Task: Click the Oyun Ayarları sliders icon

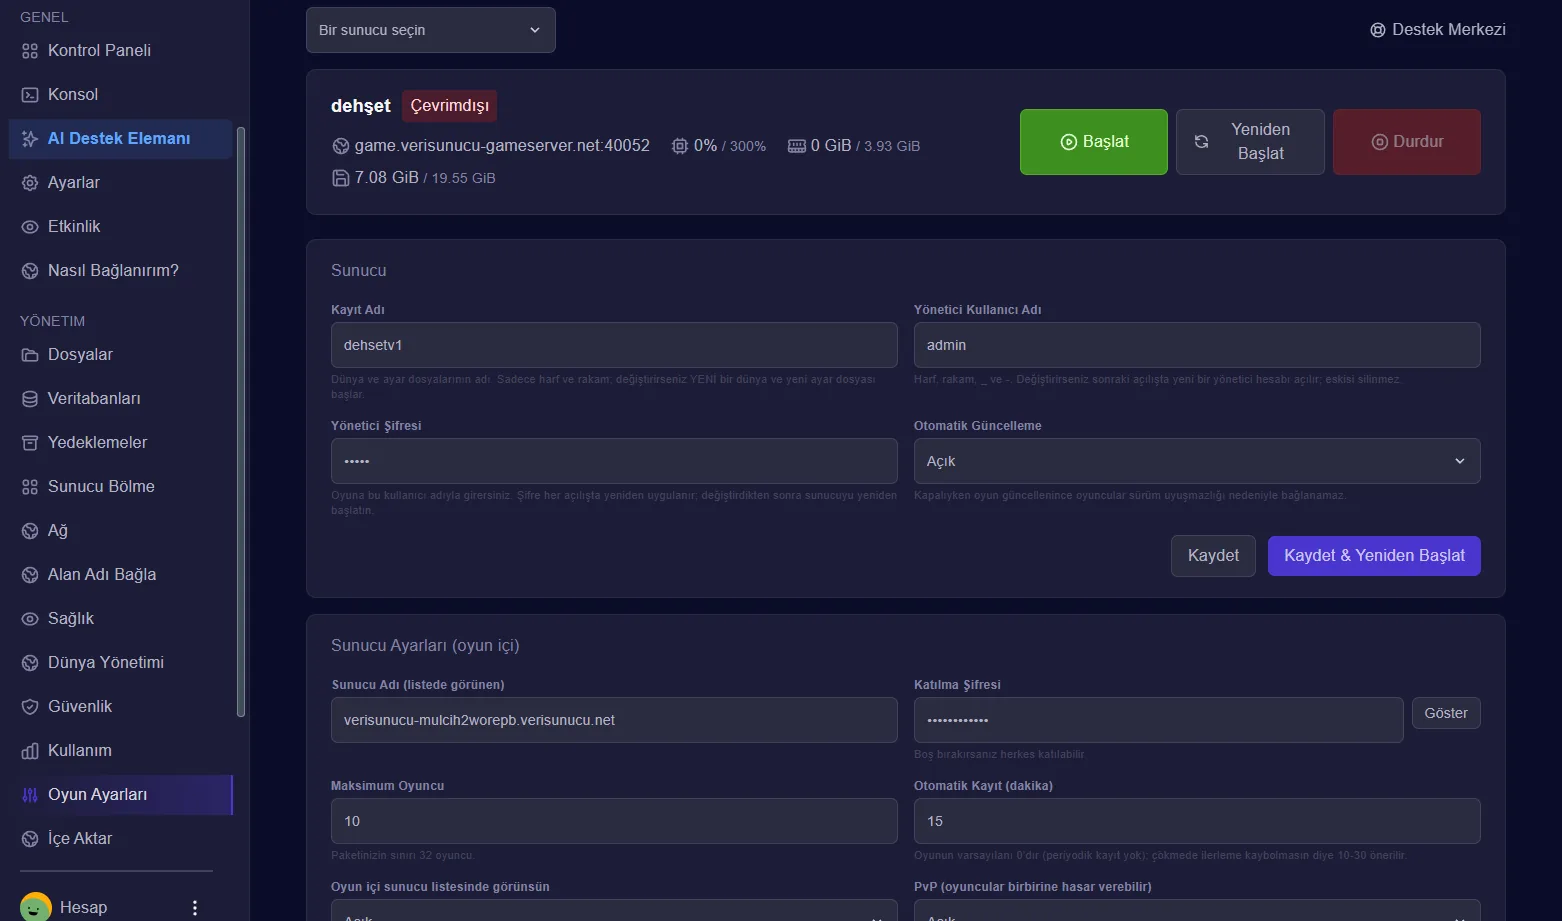Action: [30, 795]
